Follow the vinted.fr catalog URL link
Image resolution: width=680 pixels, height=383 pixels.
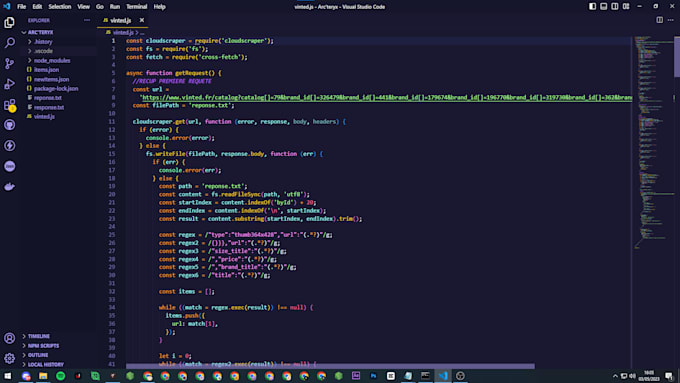pos(387,98)
